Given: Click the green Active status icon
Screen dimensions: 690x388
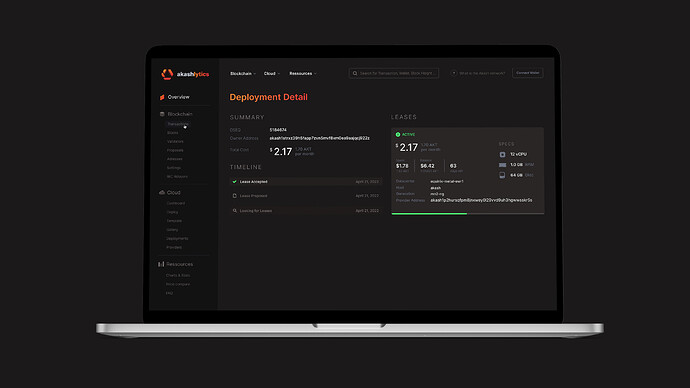Looking at the screenshot, I should click(x=398, y=135).
